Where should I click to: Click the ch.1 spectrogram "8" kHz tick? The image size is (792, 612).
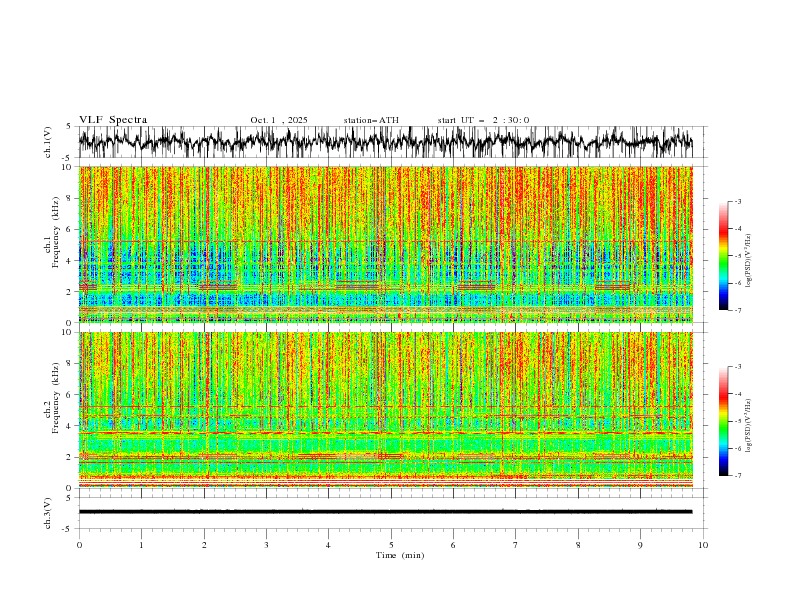point(70,198)
